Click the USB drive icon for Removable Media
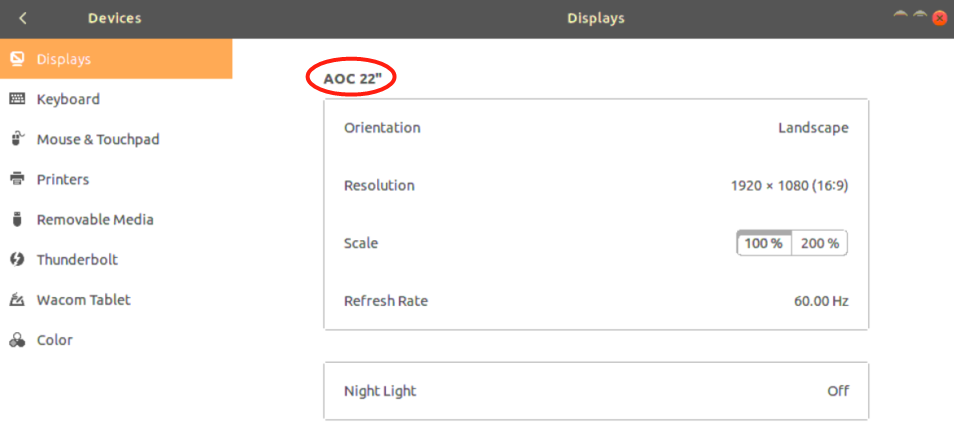This screenshot has width=954, height=446. coord(17,219)
